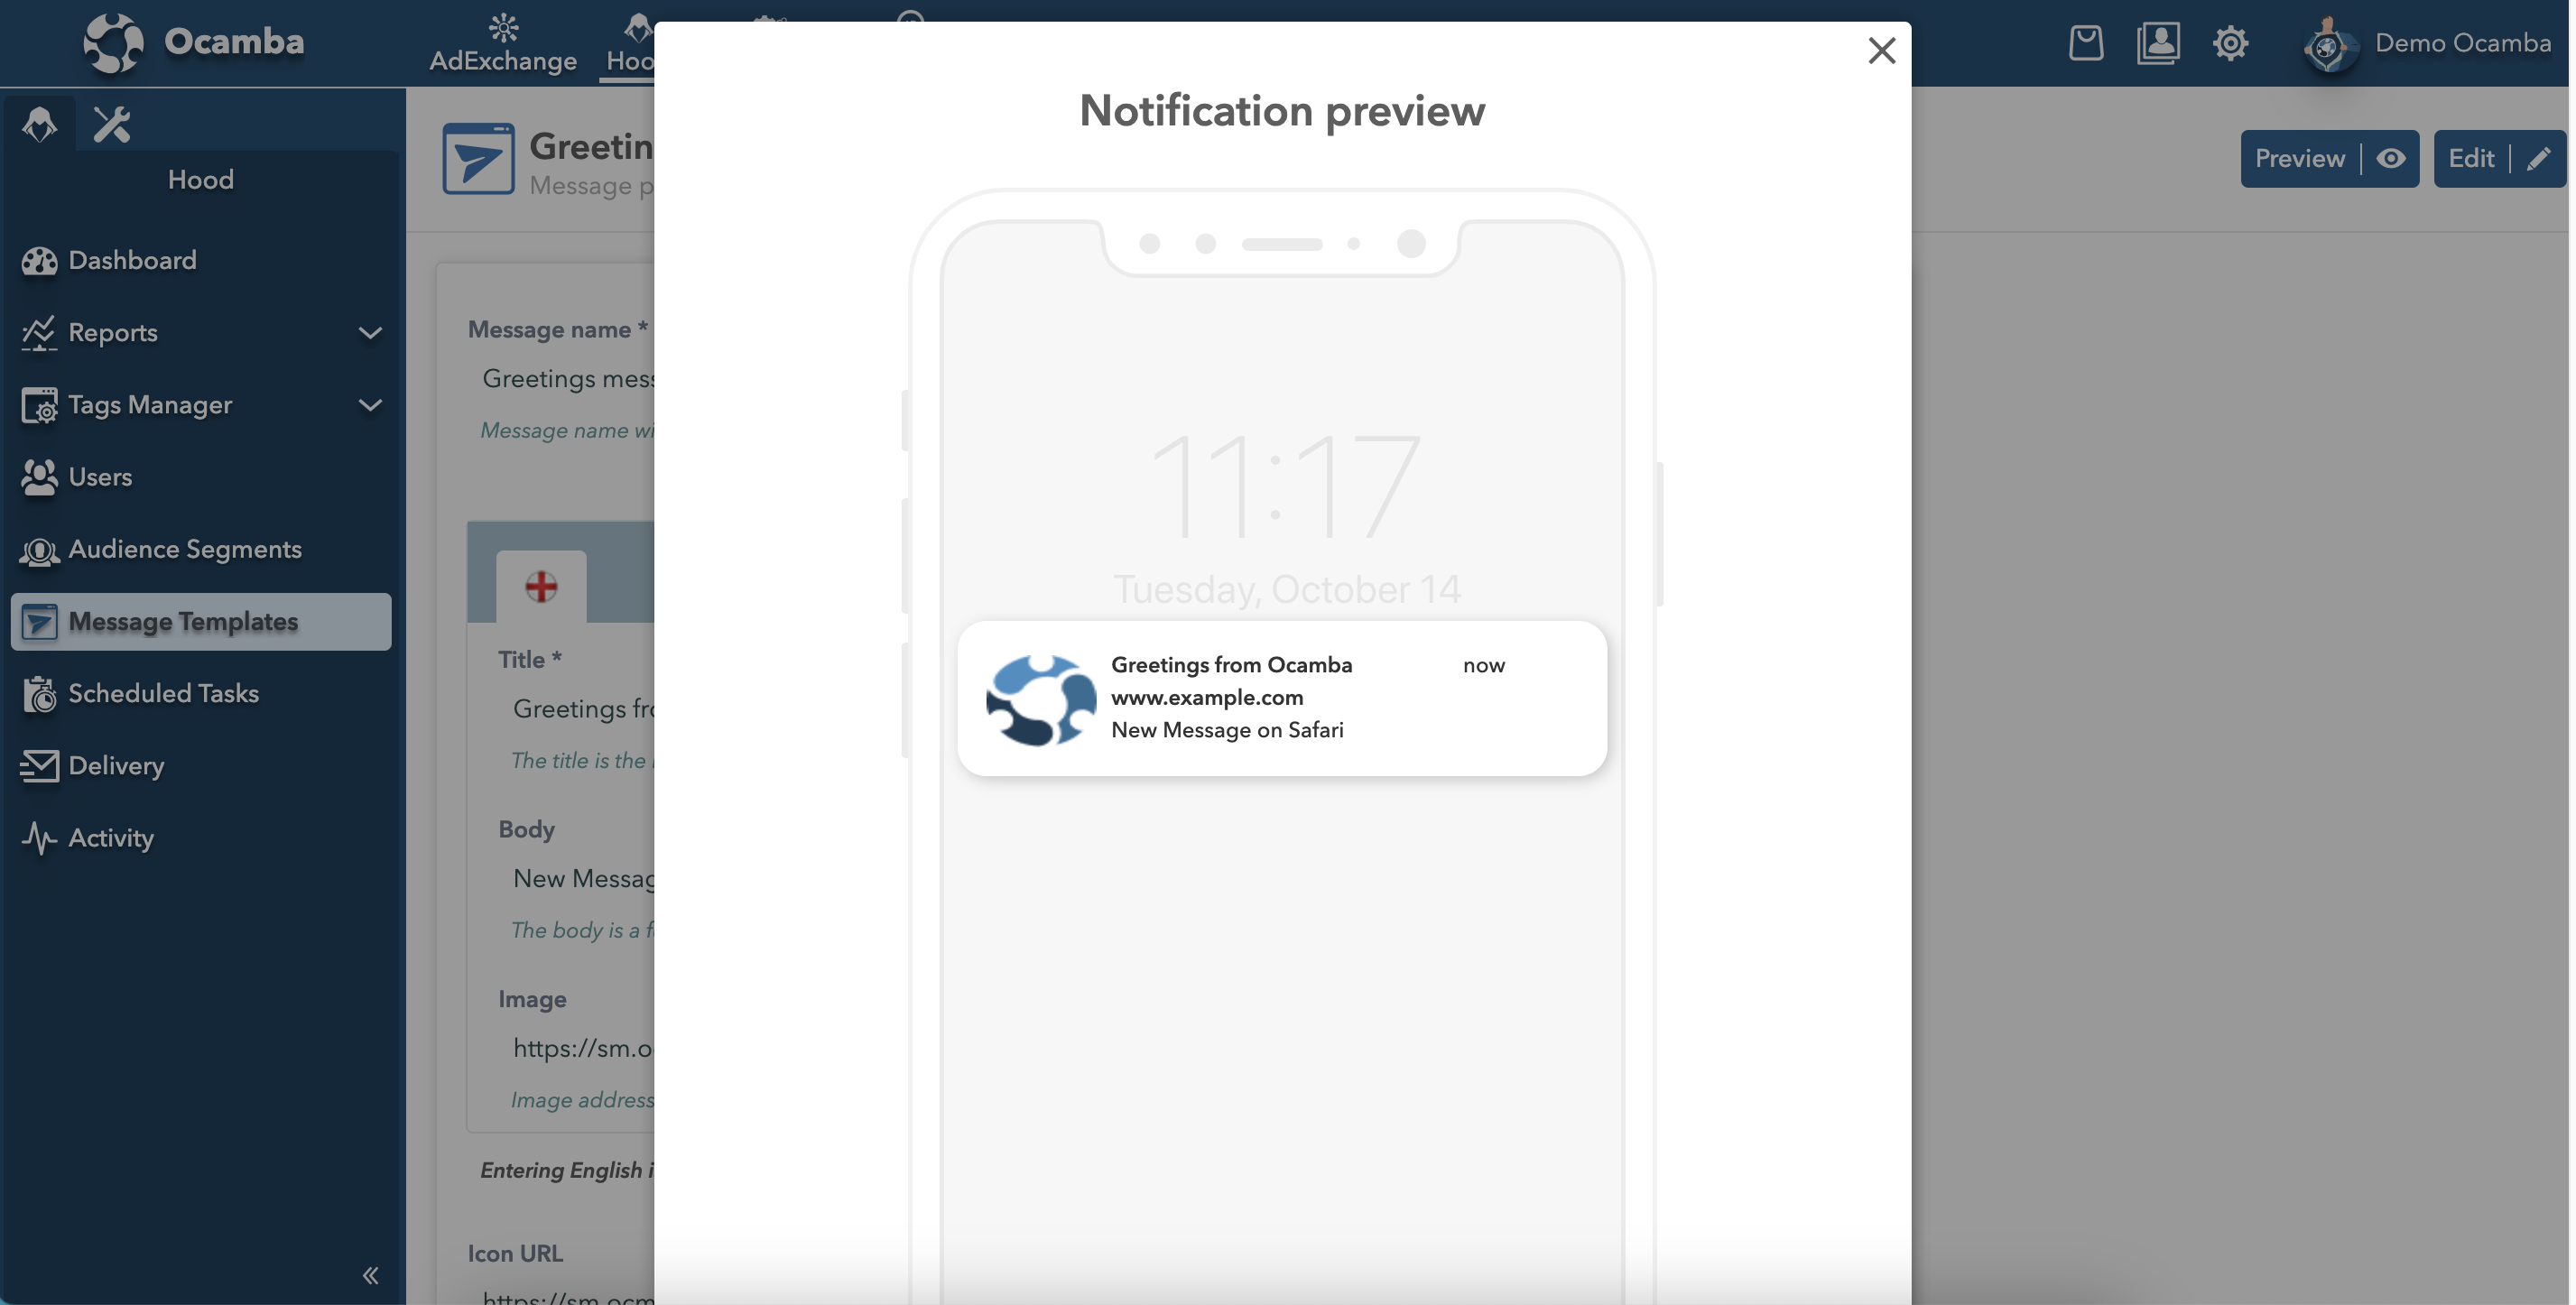Open AdExchange menu tab
This screenshot has width=2576, height=1305.
[x=501, y=42]
